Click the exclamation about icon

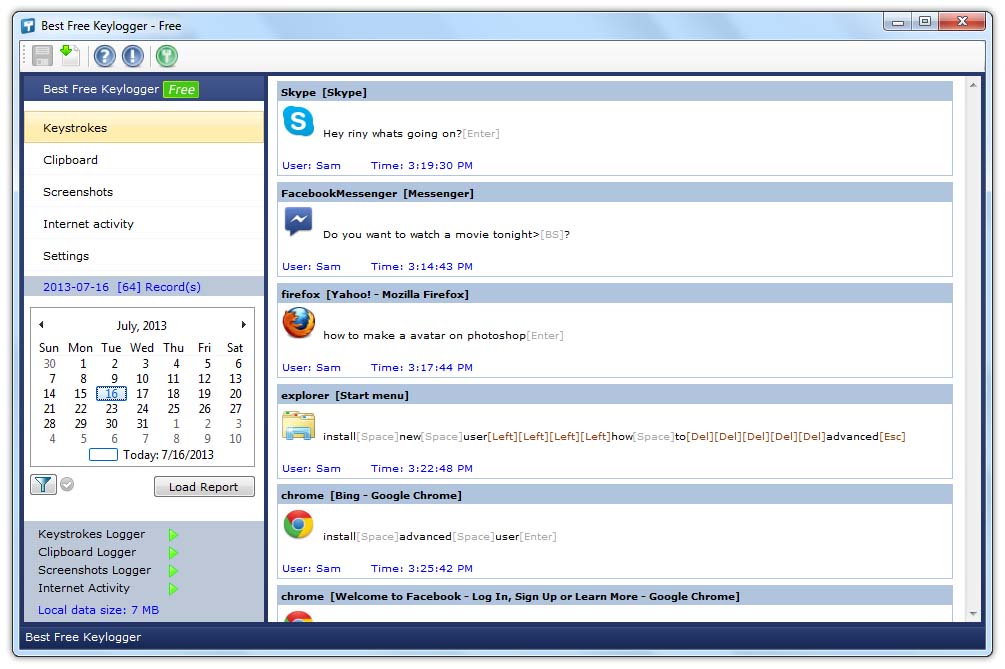133,56
